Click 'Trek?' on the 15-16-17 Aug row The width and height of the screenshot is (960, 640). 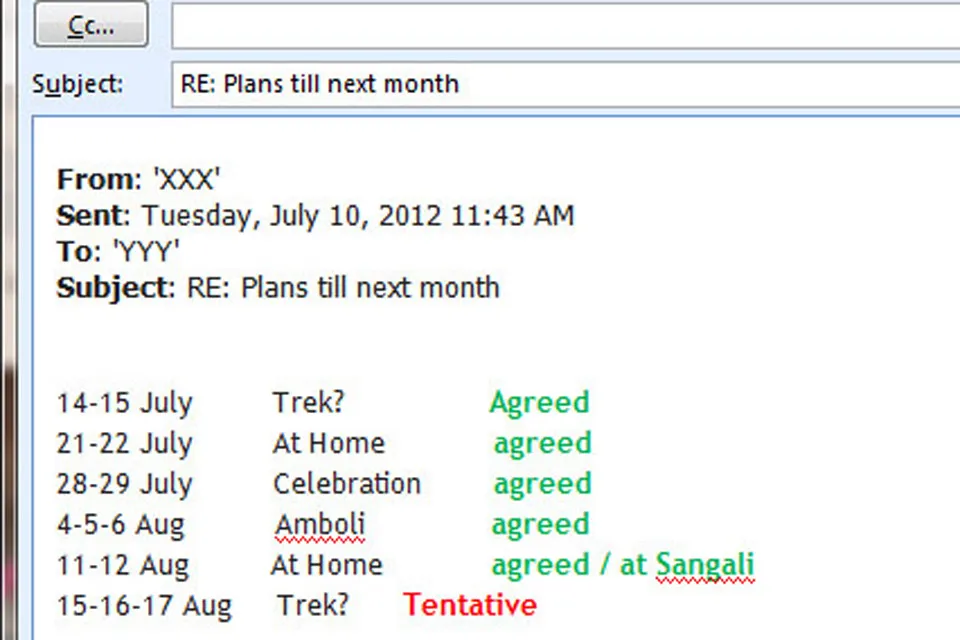(311, 604)
